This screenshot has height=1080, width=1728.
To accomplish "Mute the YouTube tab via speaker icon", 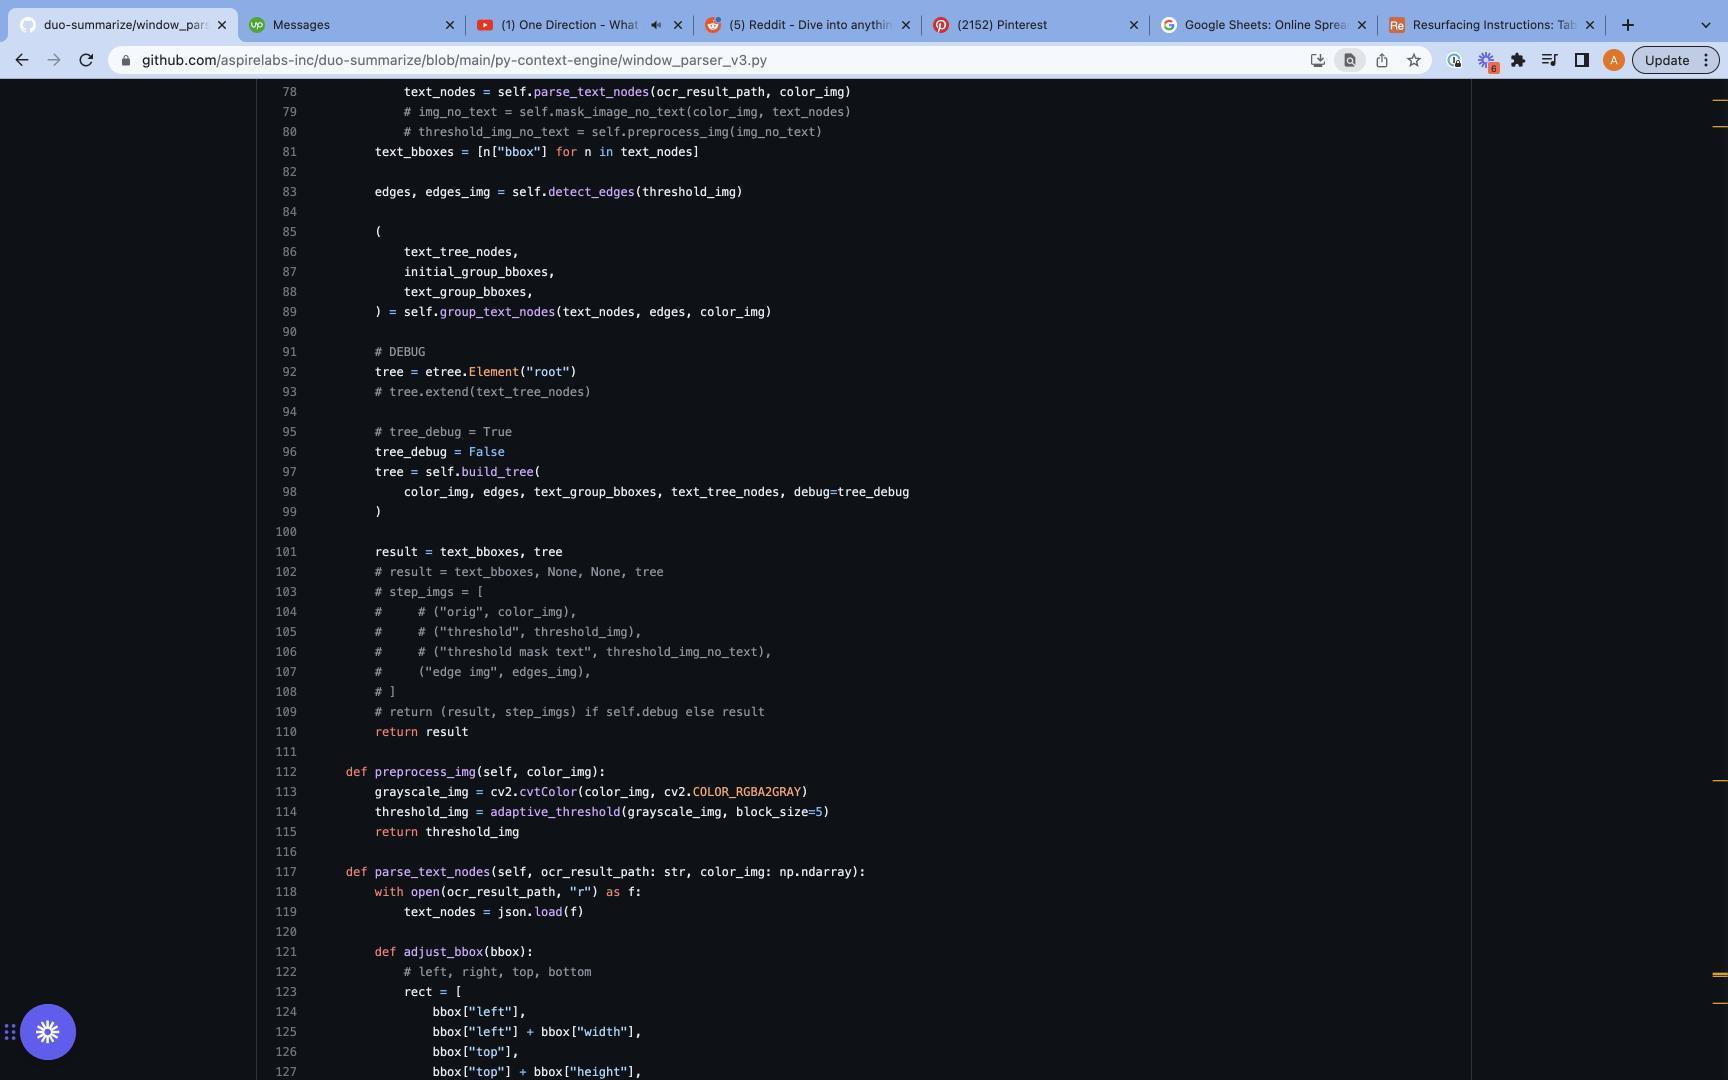I will pos(656,25).
